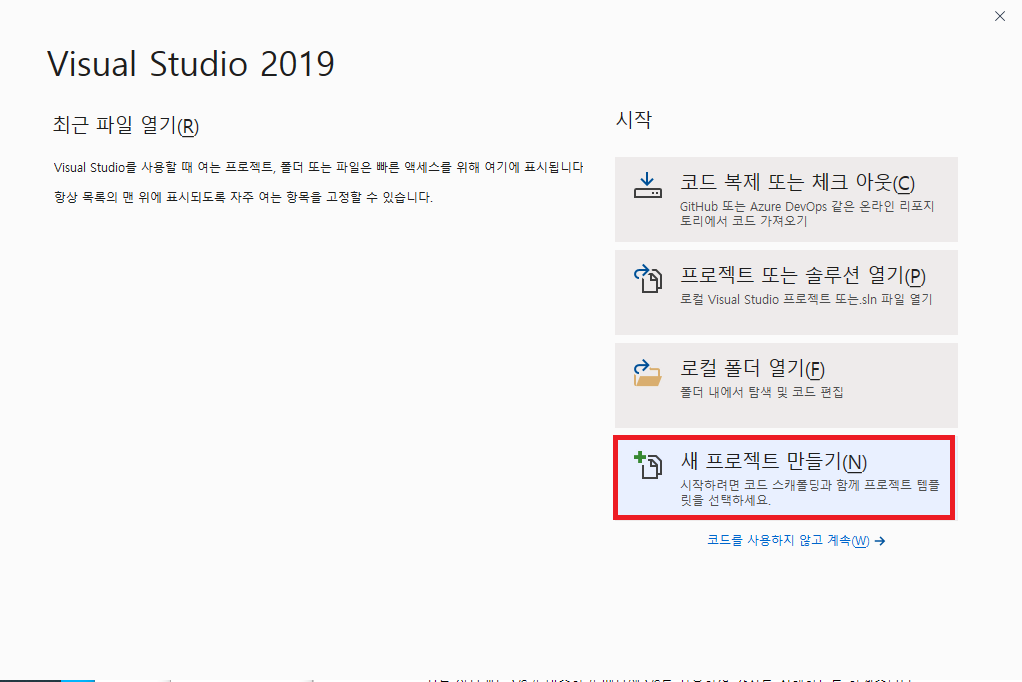
Task: Click the clone or checkout code download icon
Action: [647, 185]
